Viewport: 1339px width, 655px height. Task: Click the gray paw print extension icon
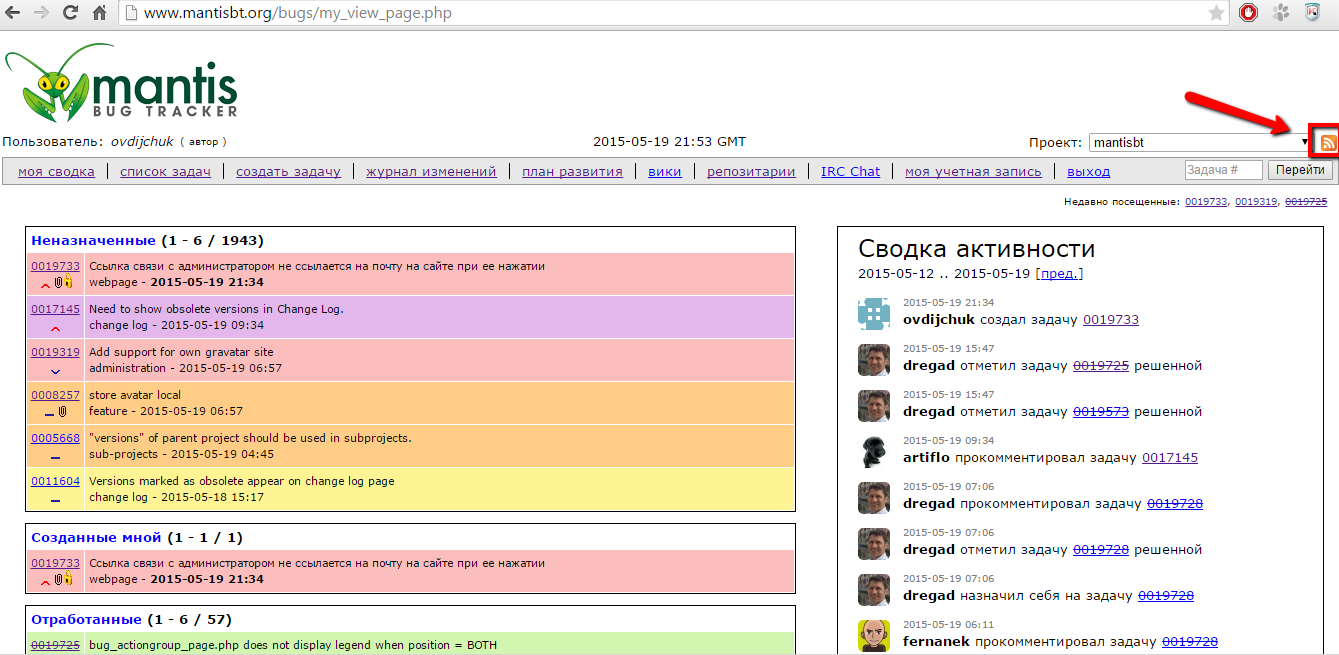1281,13
